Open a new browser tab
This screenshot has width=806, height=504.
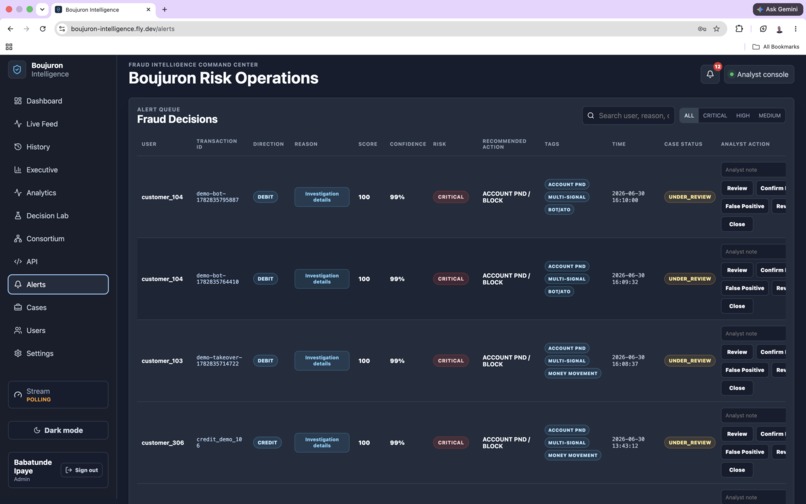click(x=164, y=9)
